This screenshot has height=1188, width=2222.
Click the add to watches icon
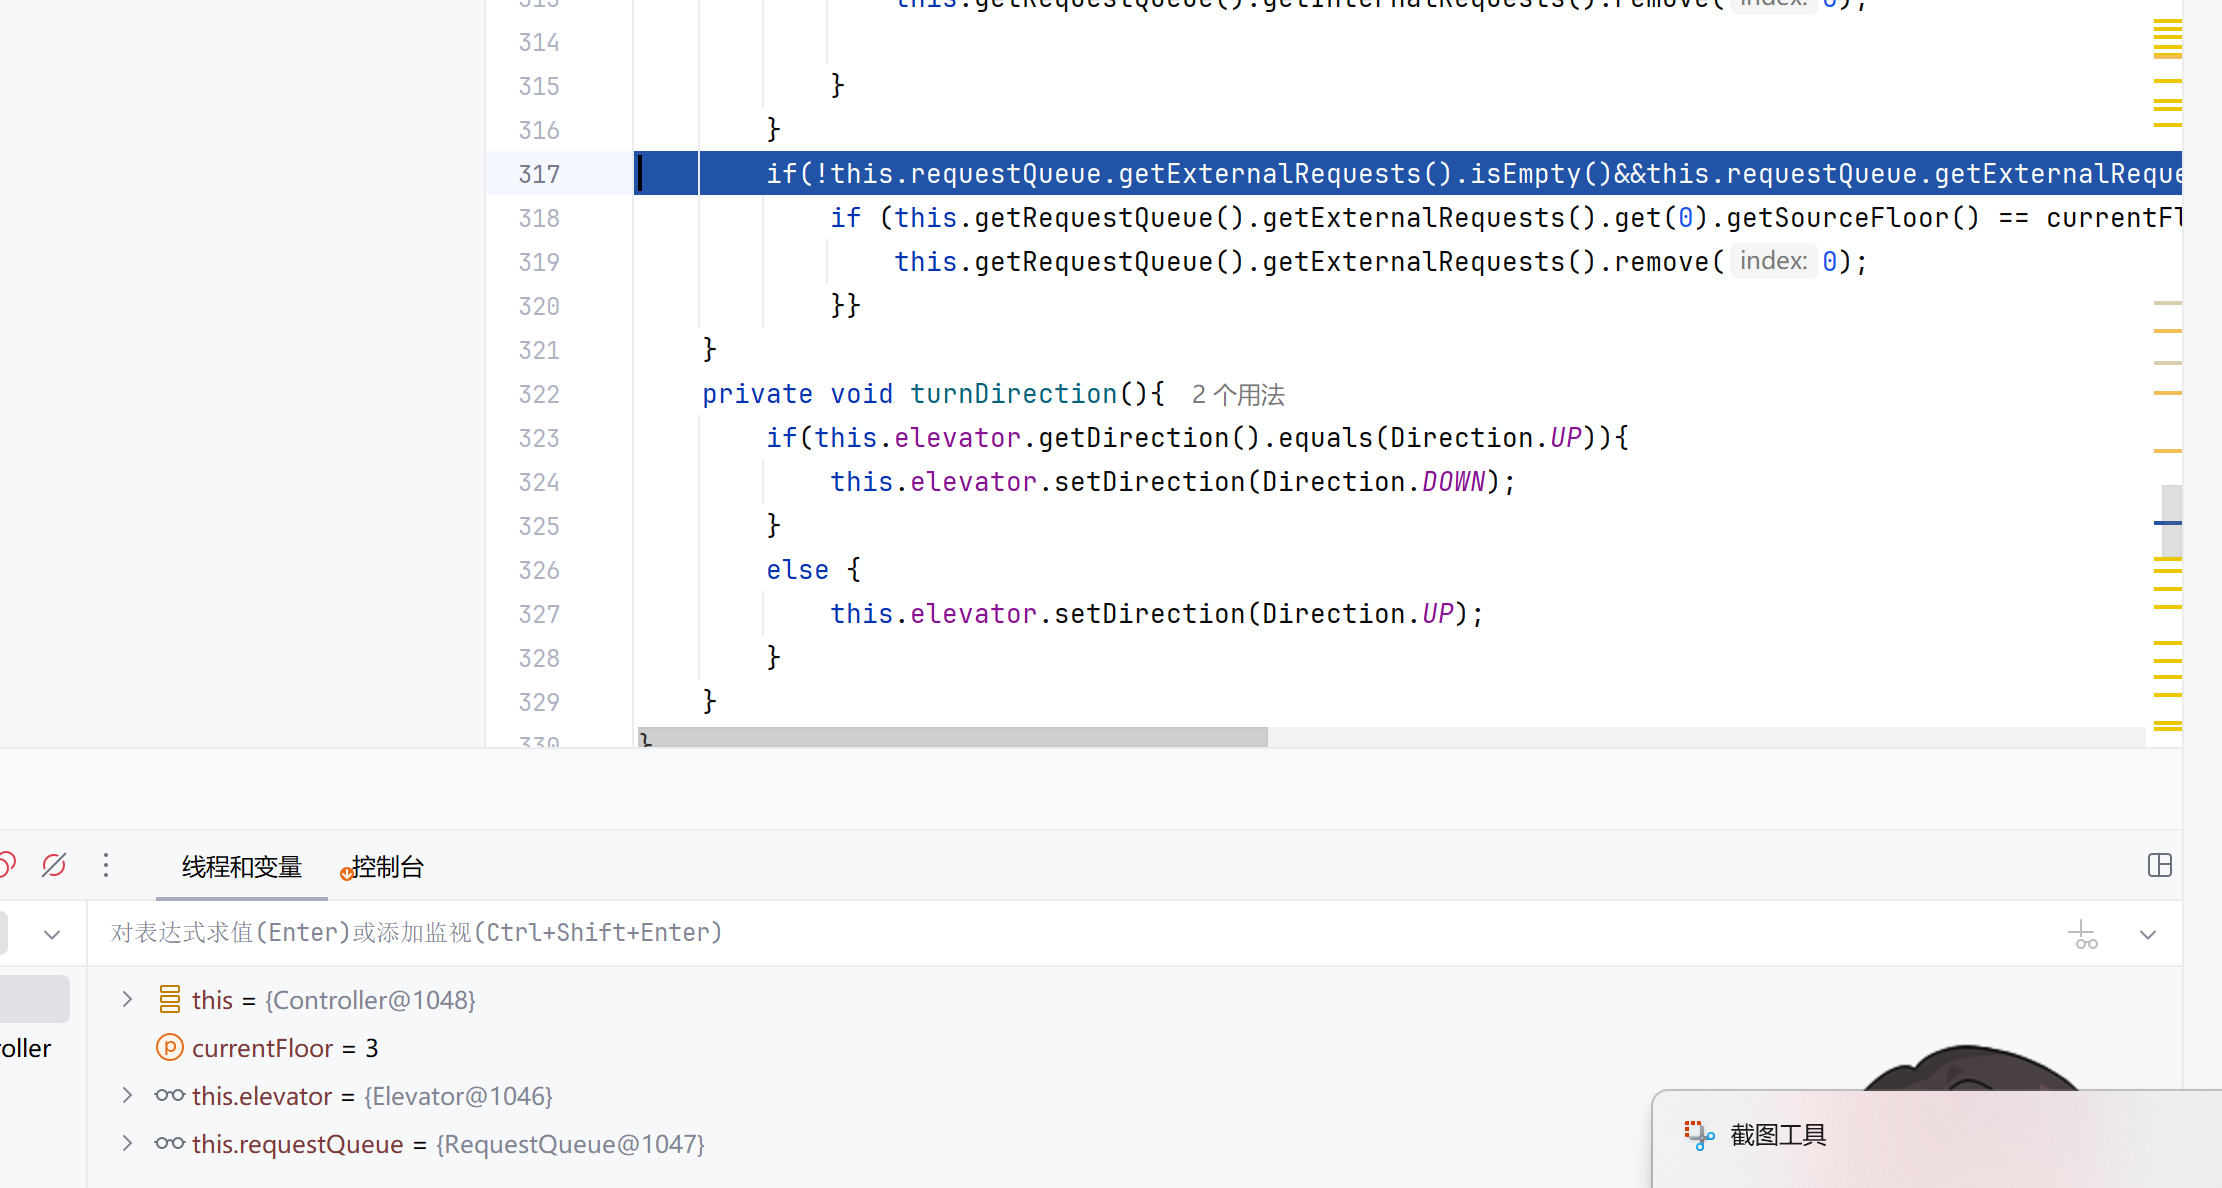point(2083,934)
